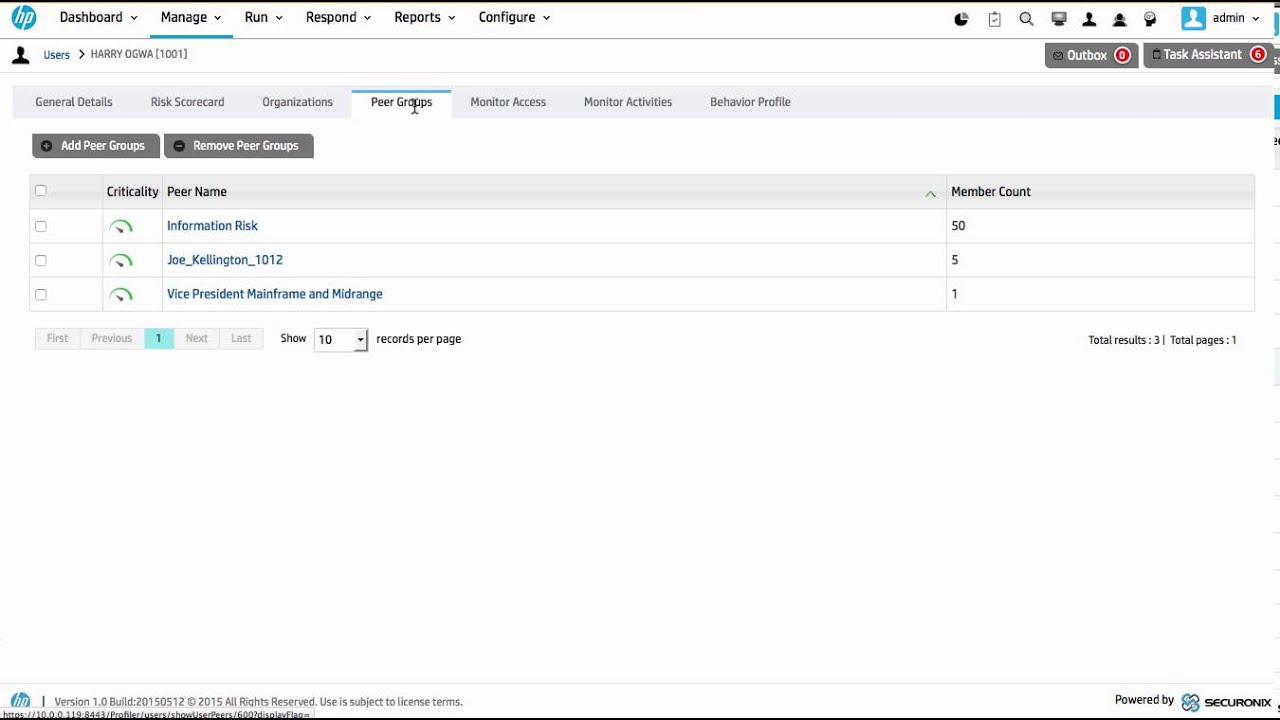The image size is (1280, 720).
Task: Click the Add Peer Groups button
Action: click(96, 146)
